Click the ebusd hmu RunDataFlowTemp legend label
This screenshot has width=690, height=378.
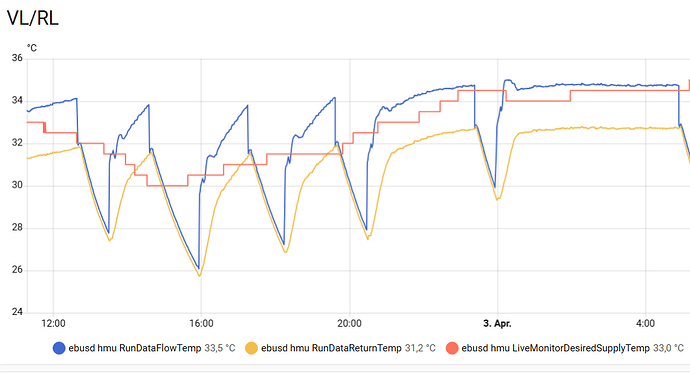(x=135, y=349)
